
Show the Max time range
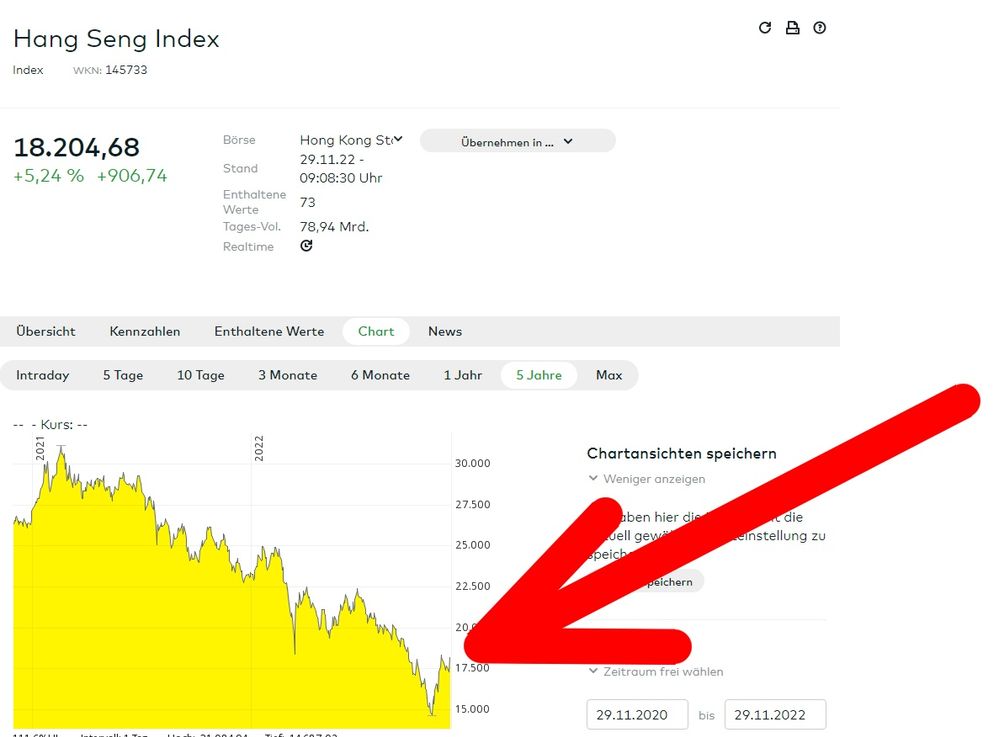pos(609,375)
